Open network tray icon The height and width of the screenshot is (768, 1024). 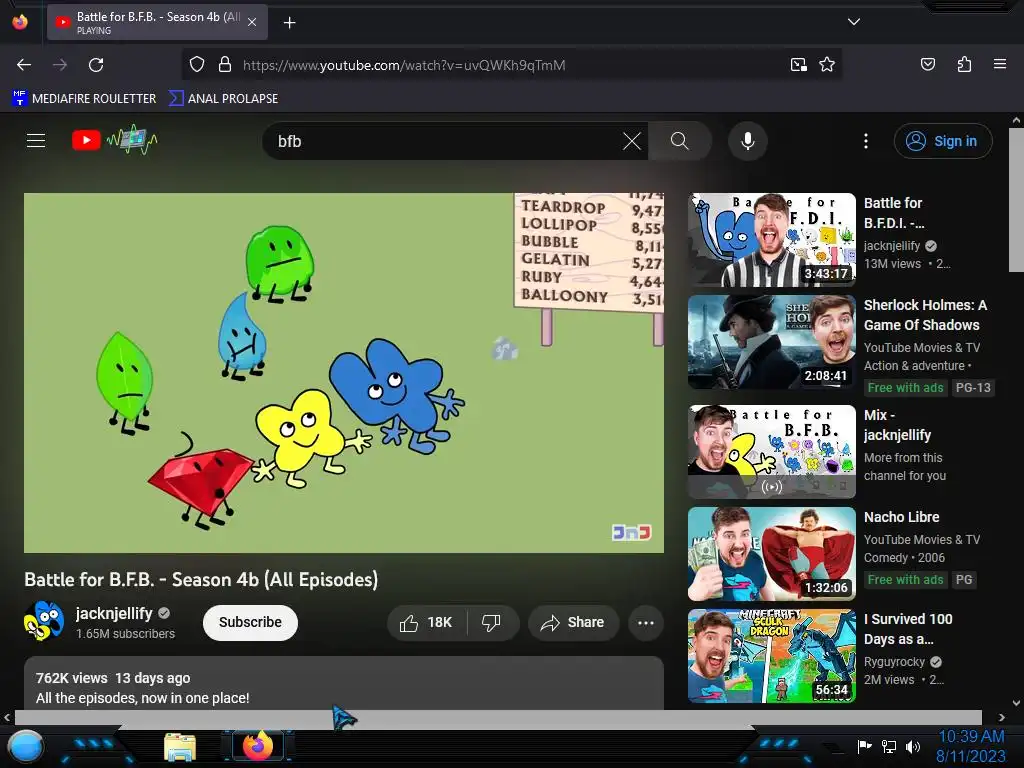point(889,746)
